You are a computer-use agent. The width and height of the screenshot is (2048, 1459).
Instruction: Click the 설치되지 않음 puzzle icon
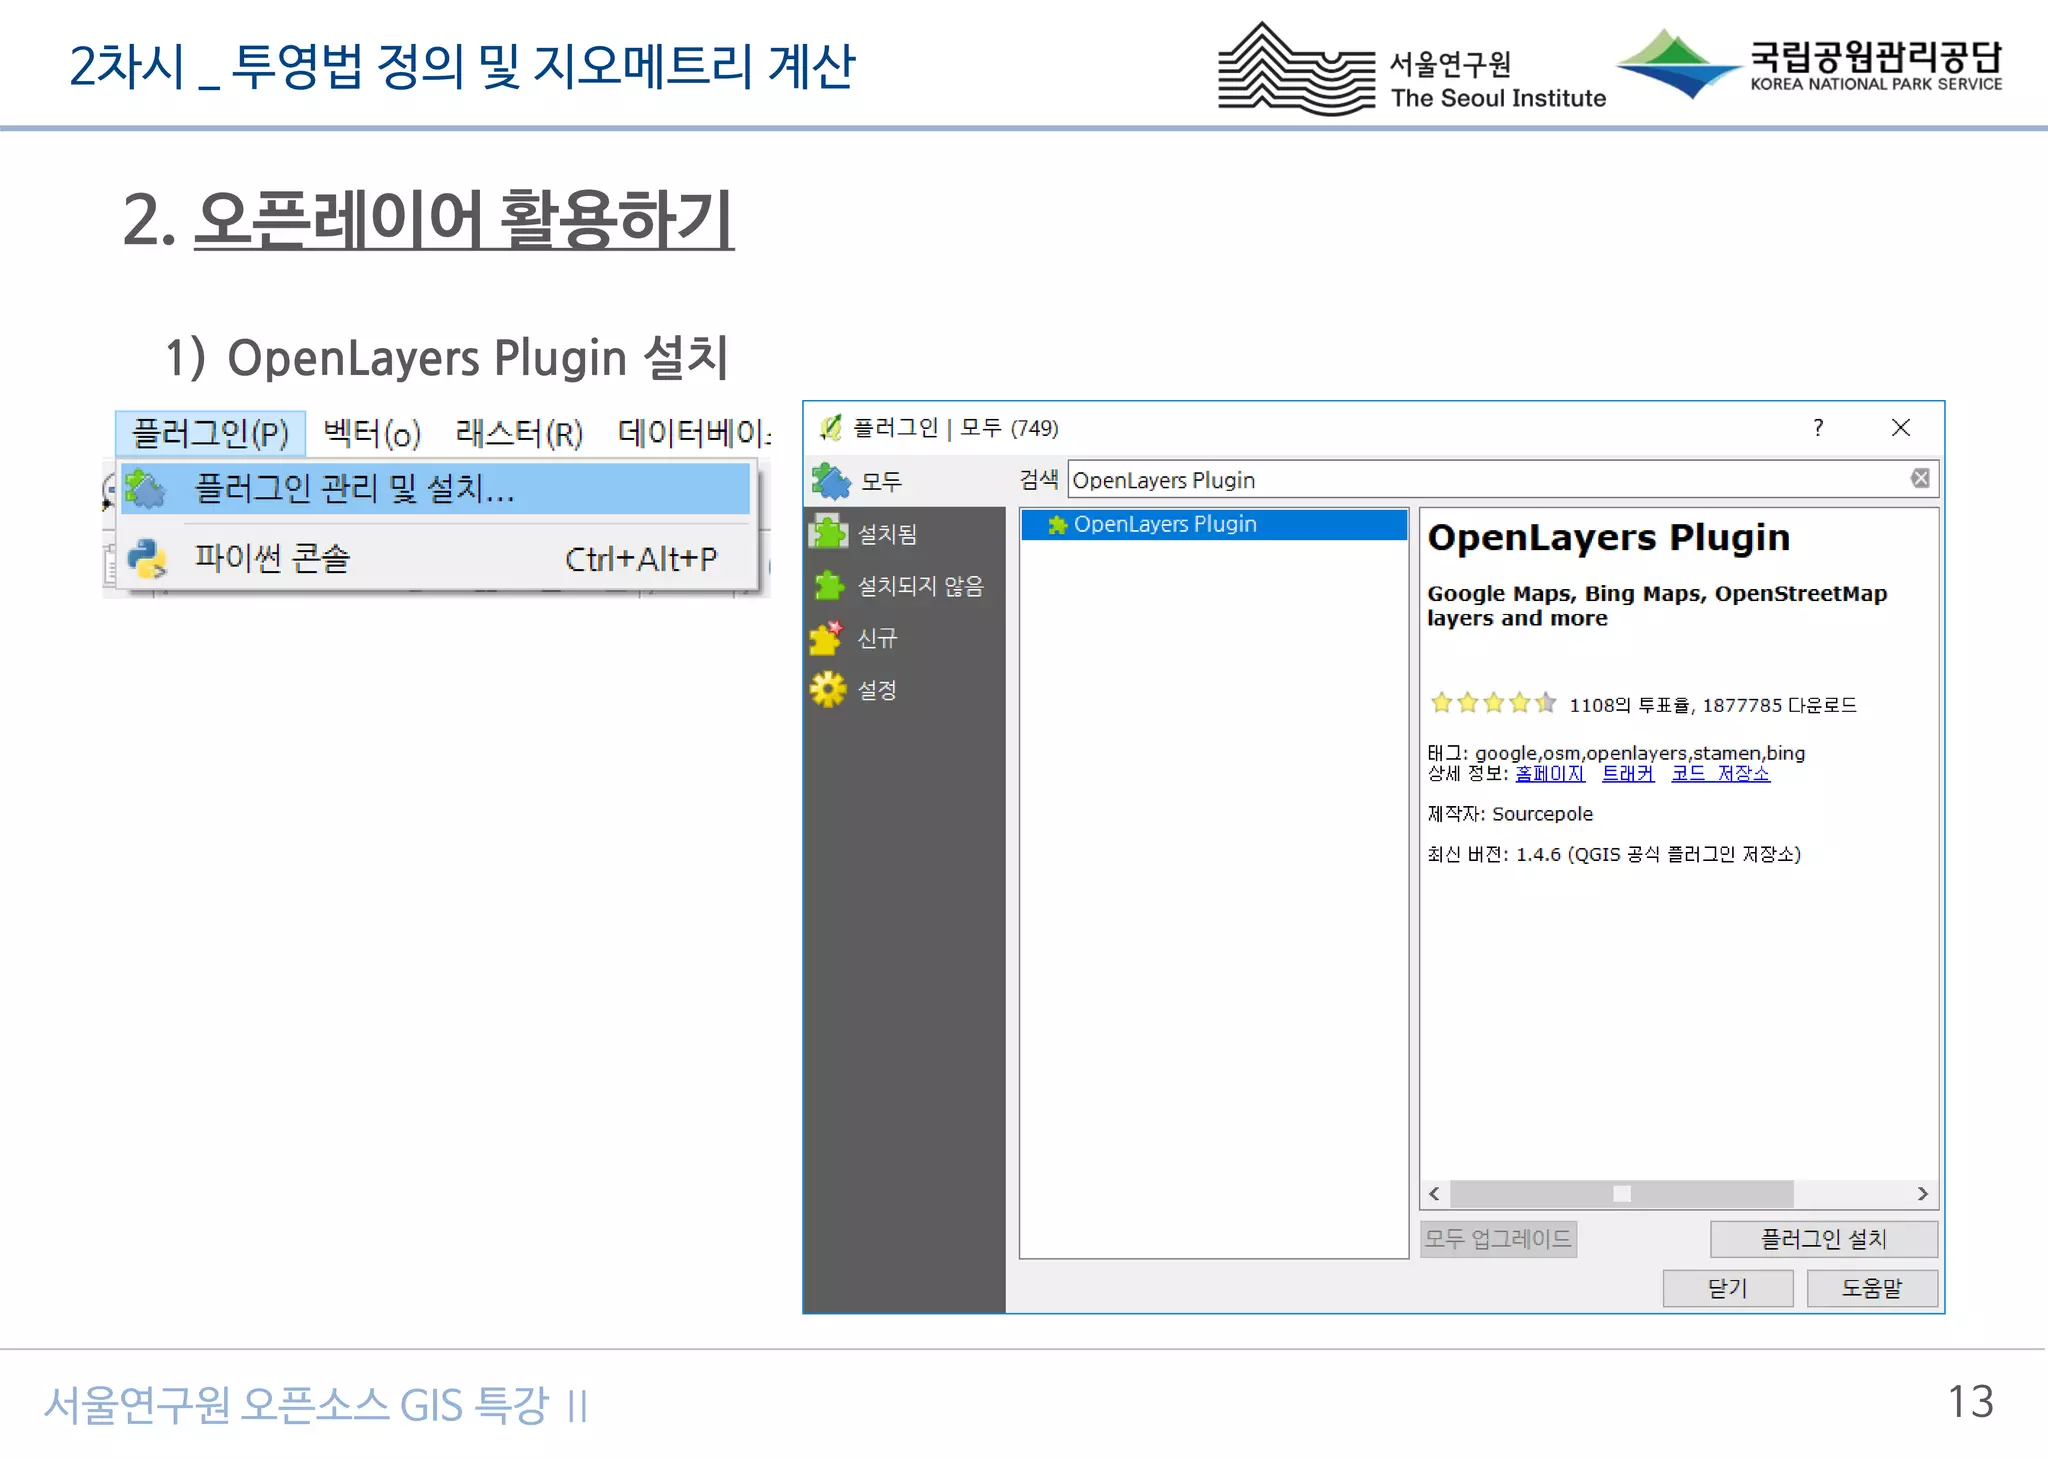(x=829, y=585)
